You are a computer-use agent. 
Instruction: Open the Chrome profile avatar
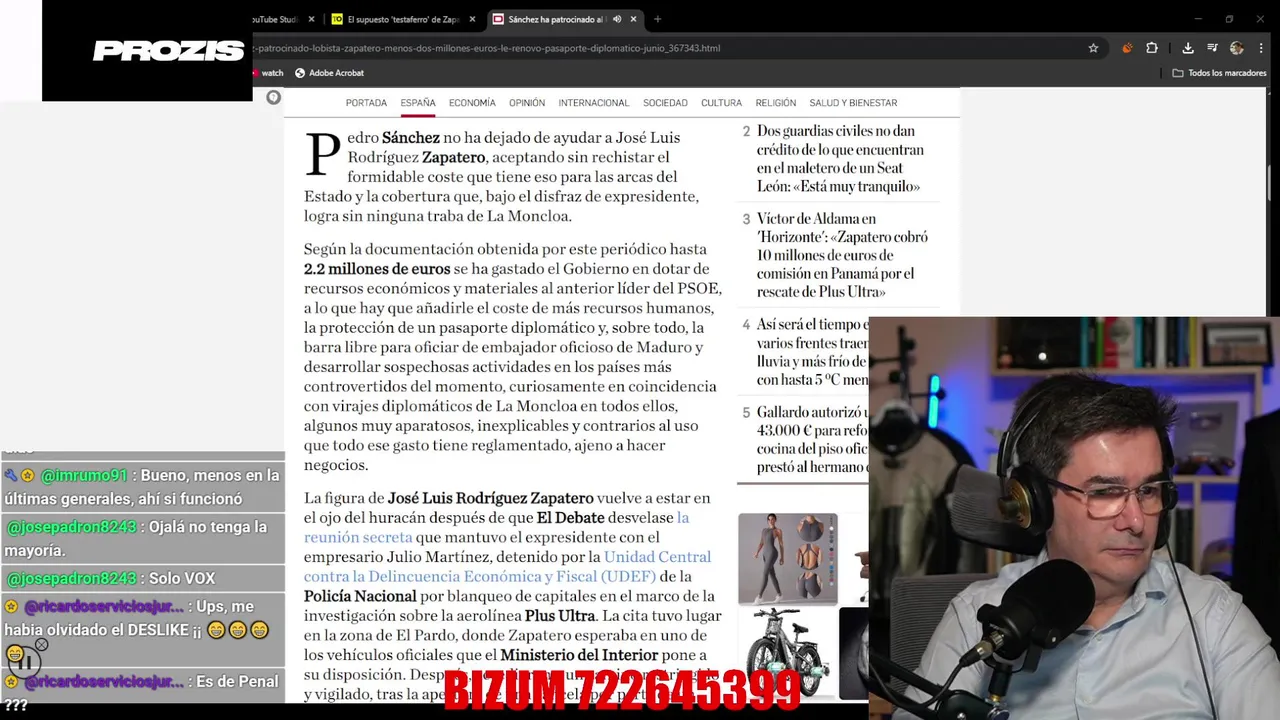pos(1237,48)
